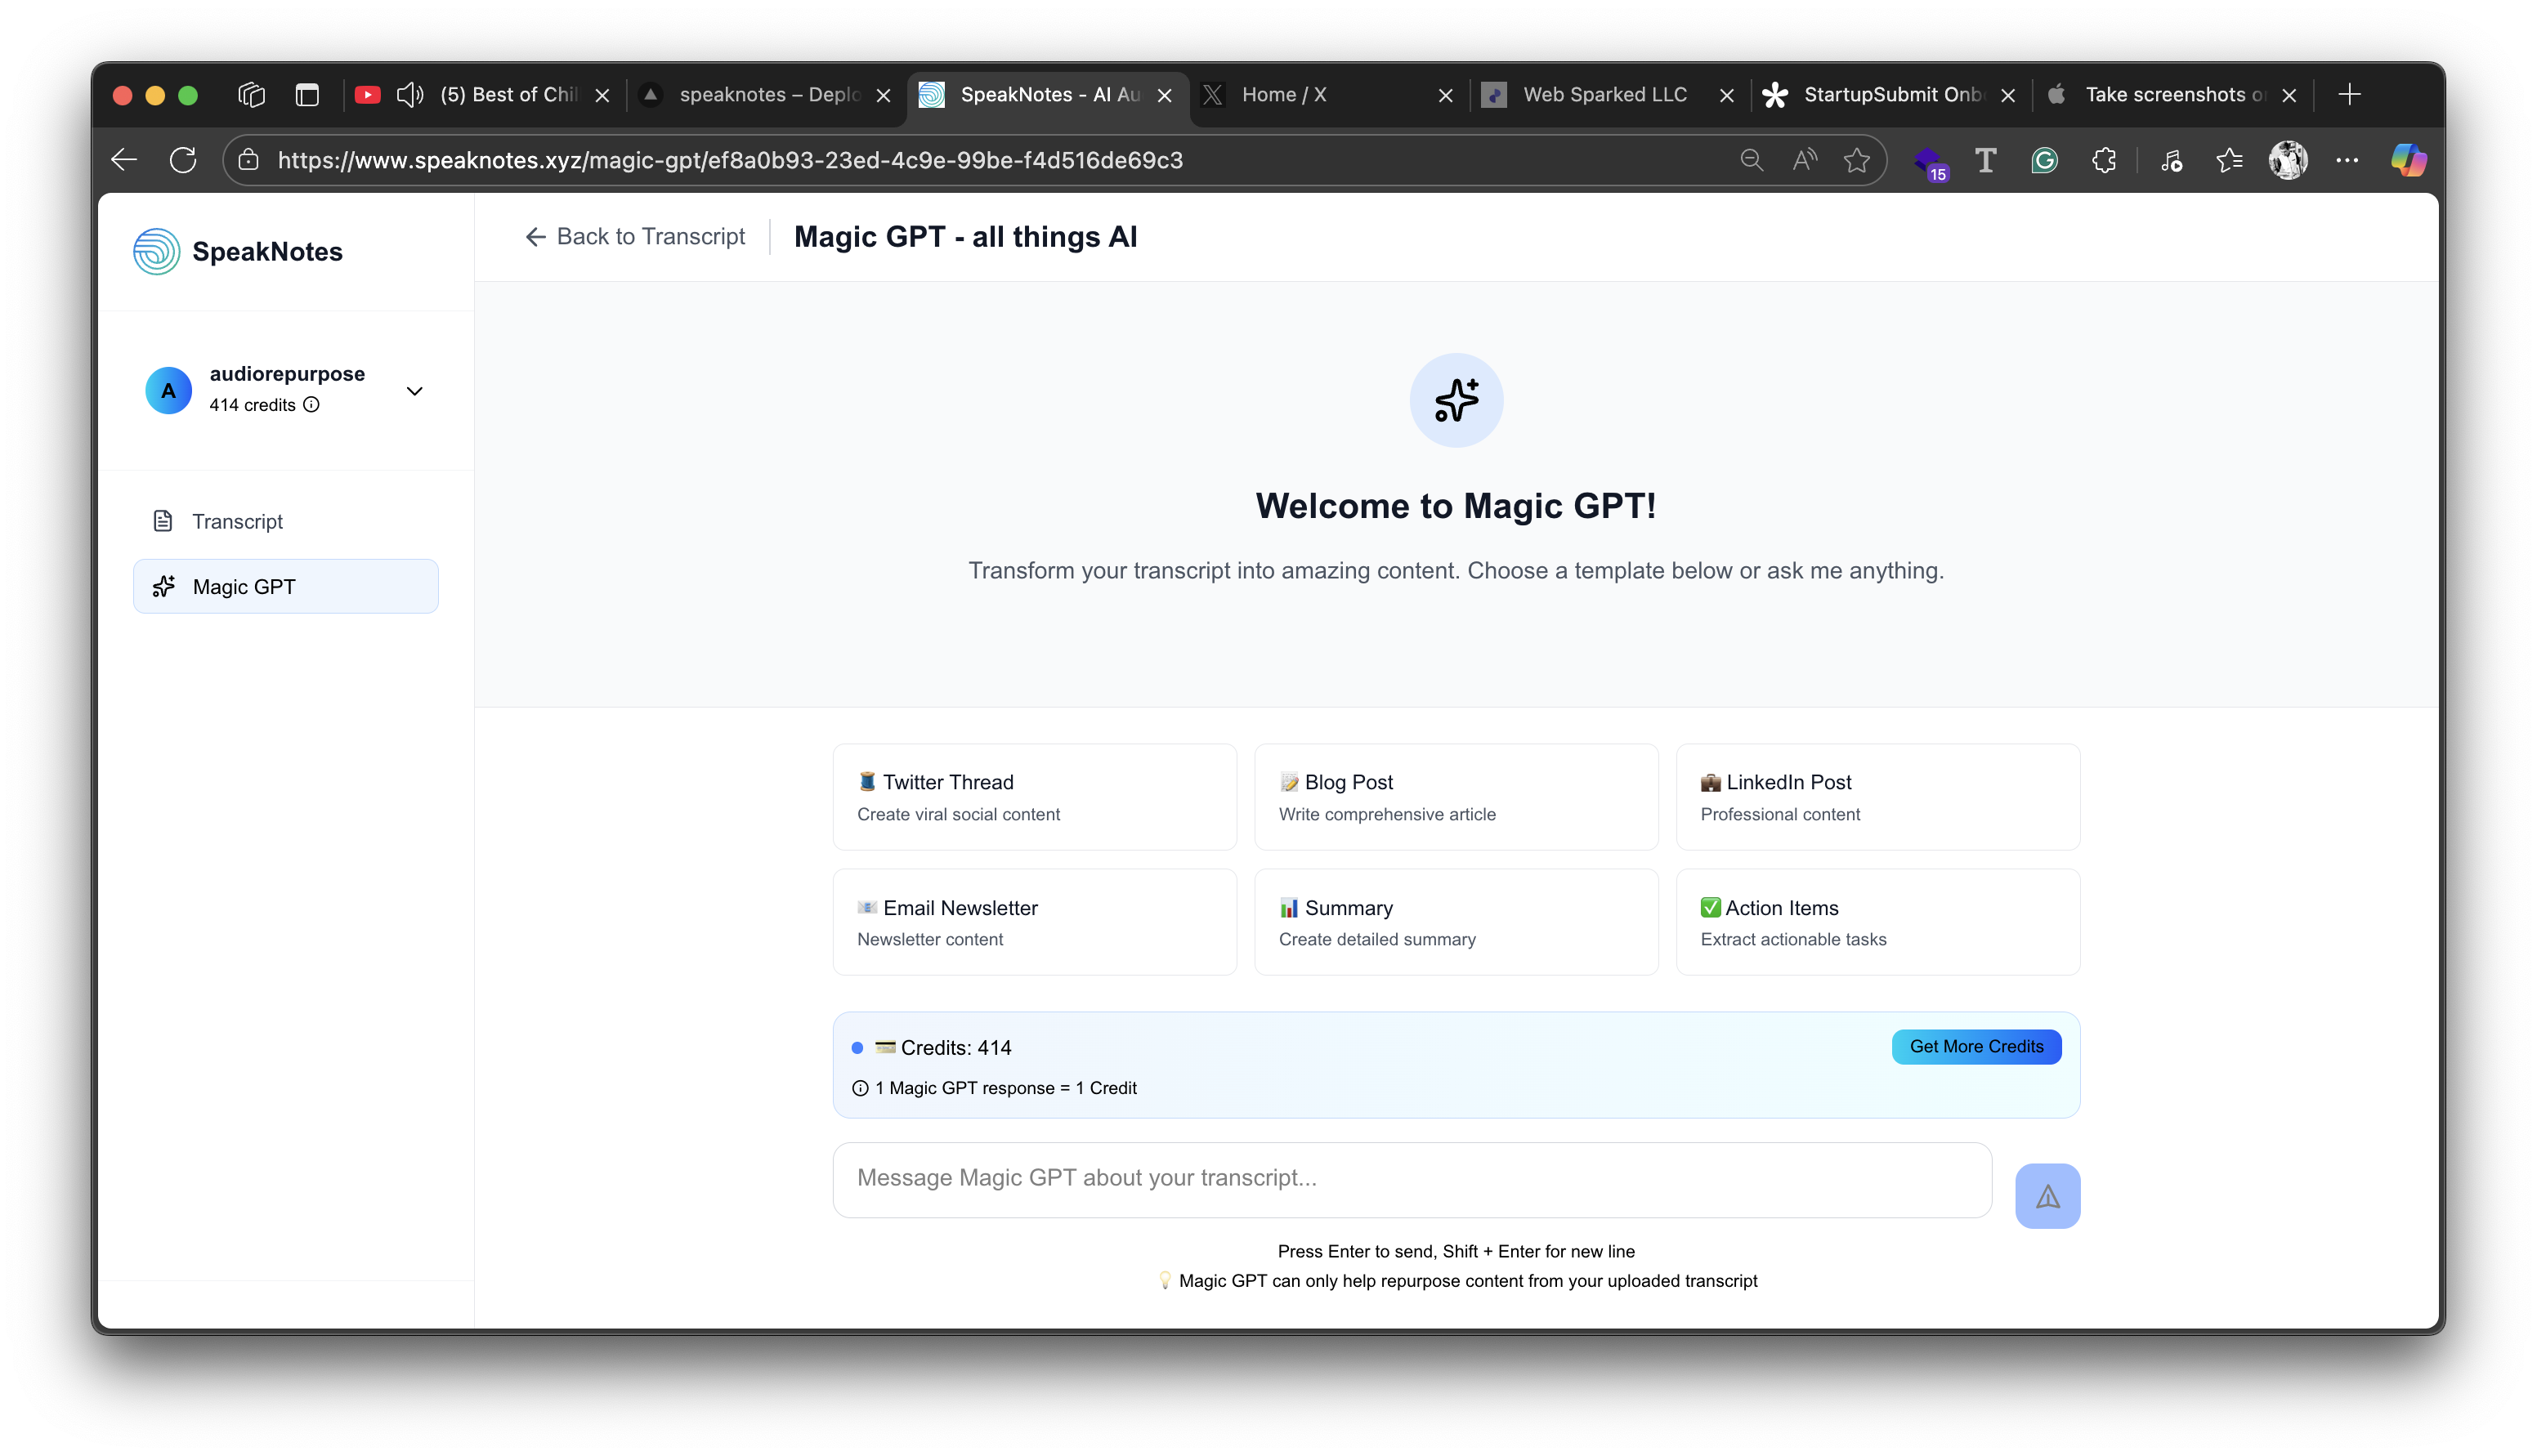Screen dimensions: 2537x1456
Task: Select Transcript in the sidebar
Action: 237,522
